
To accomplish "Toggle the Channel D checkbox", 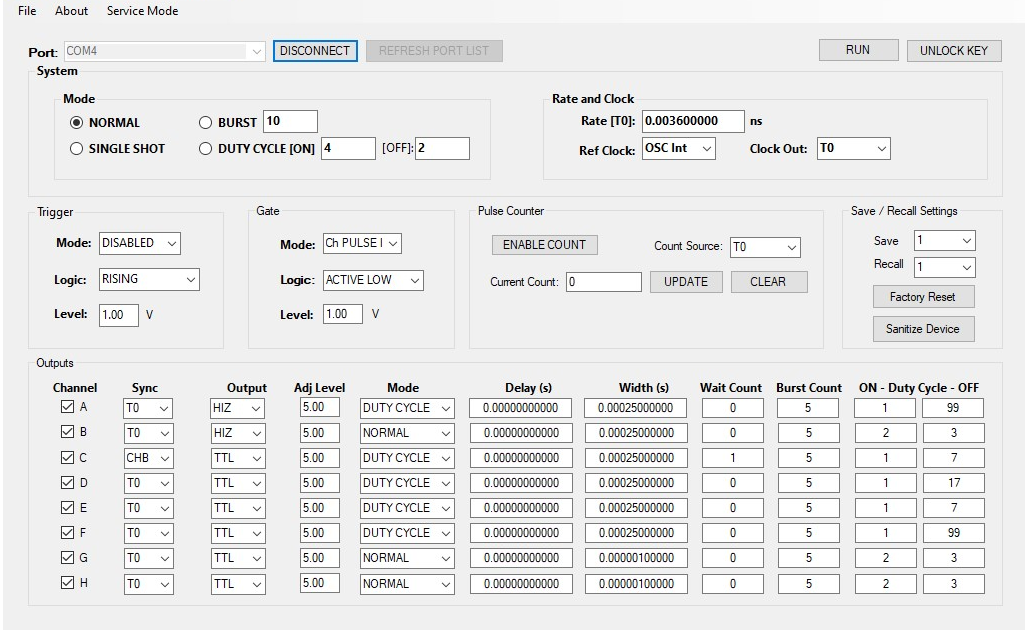I will pyautogui.click(x=68, y=482).
